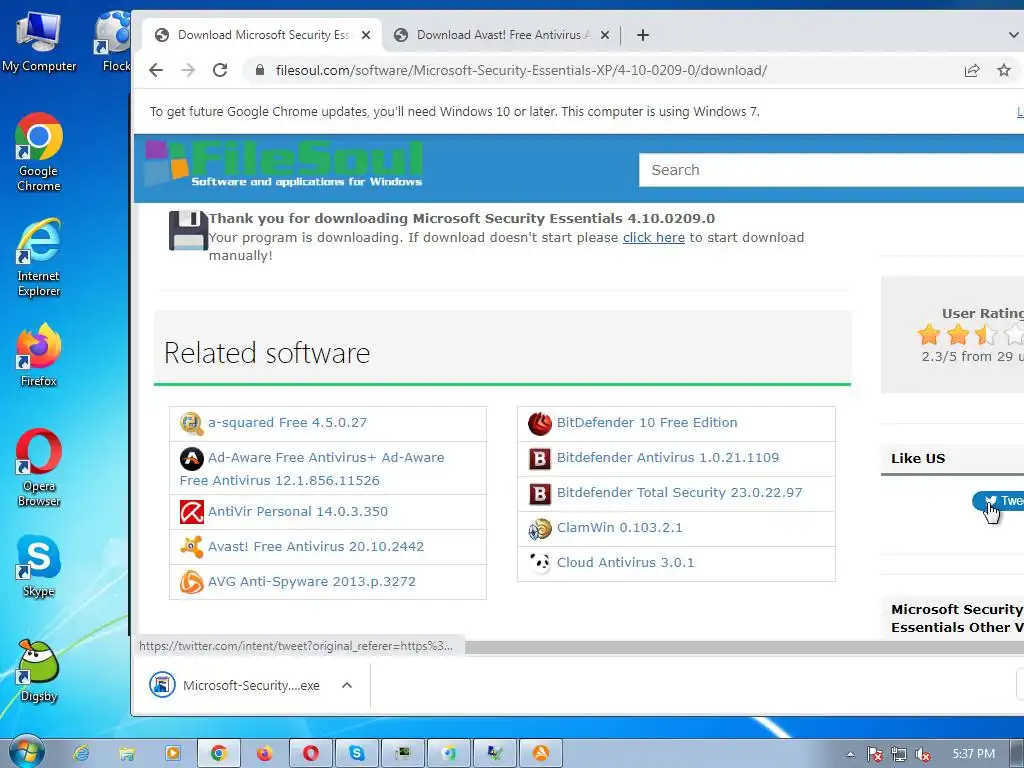Open Windows Explorer folder in taskbar
1024x768 pixels.
coord(127,753)
